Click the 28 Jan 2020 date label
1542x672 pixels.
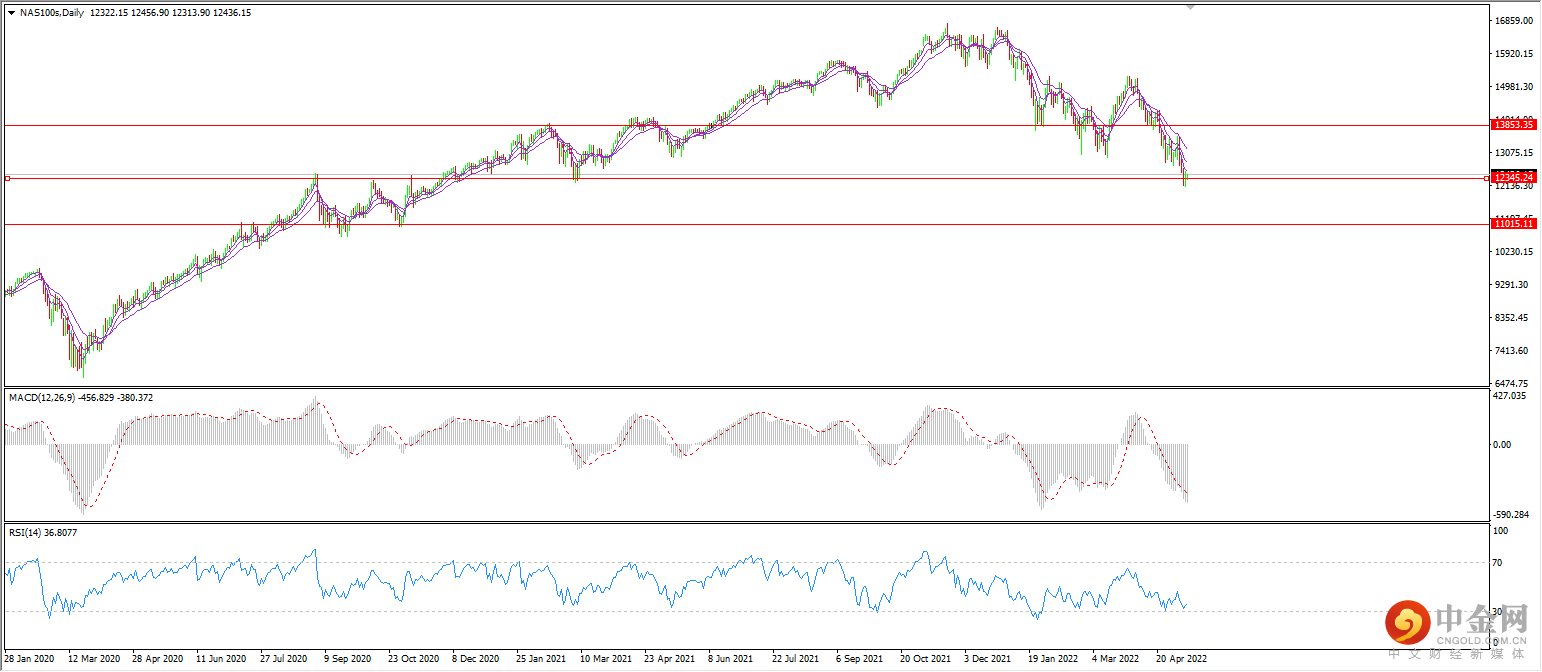(x=29, y=659)
